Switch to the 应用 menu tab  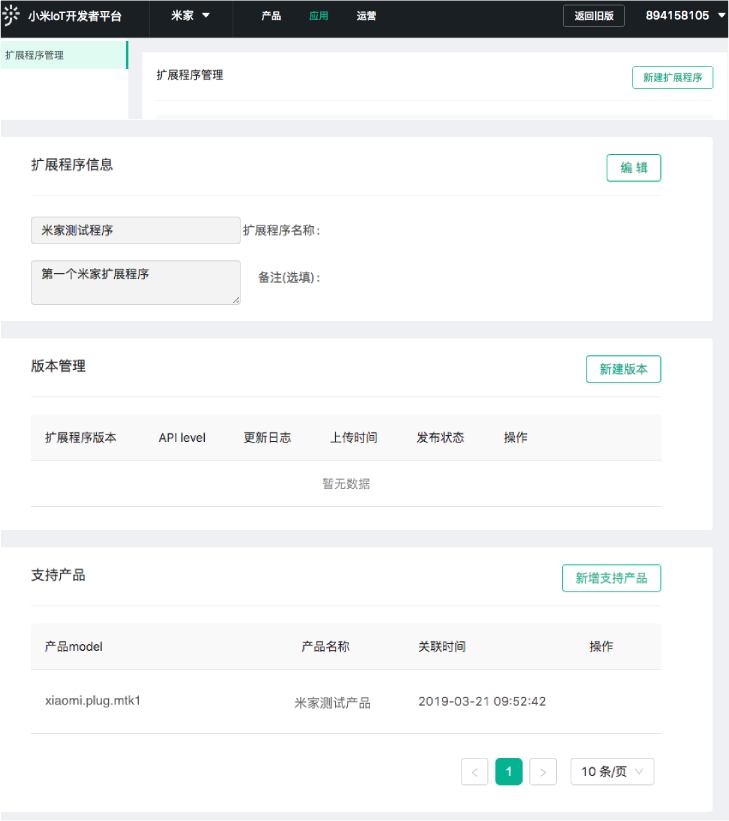click(x=319, y=16)
